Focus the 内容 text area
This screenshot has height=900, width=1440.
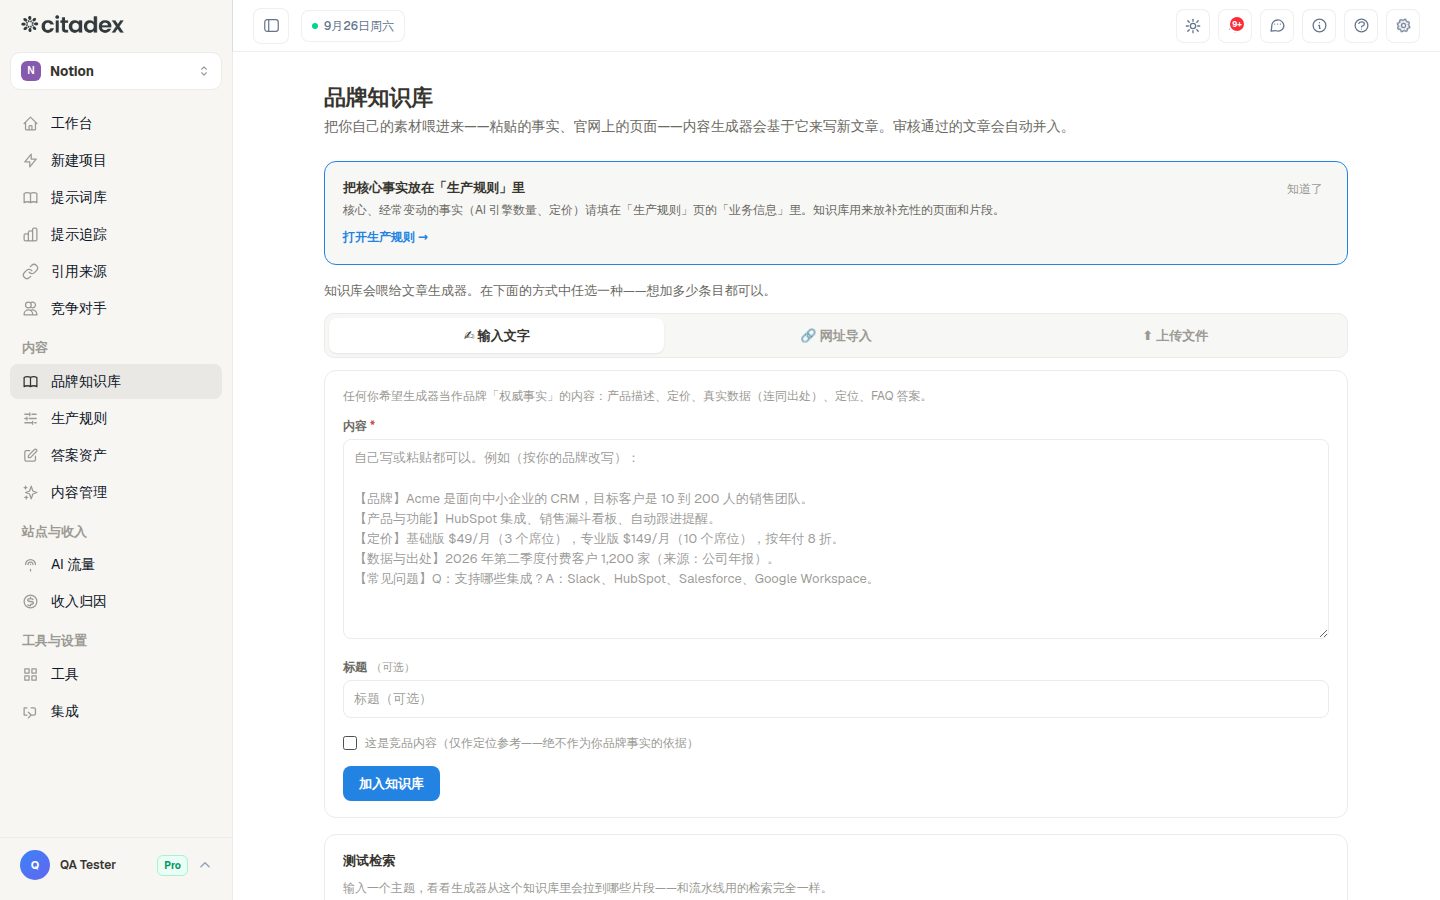point(836,539)
